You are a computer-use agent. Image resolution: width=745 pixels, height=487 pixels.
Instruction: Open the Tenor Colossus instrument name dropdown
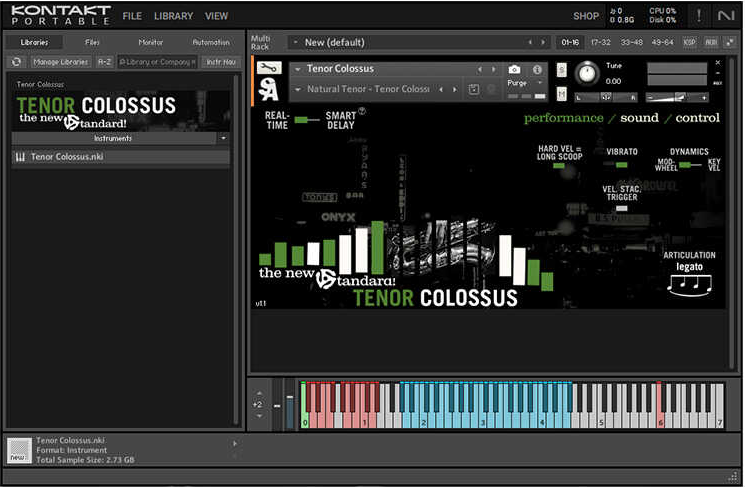(x=298, y=69)
